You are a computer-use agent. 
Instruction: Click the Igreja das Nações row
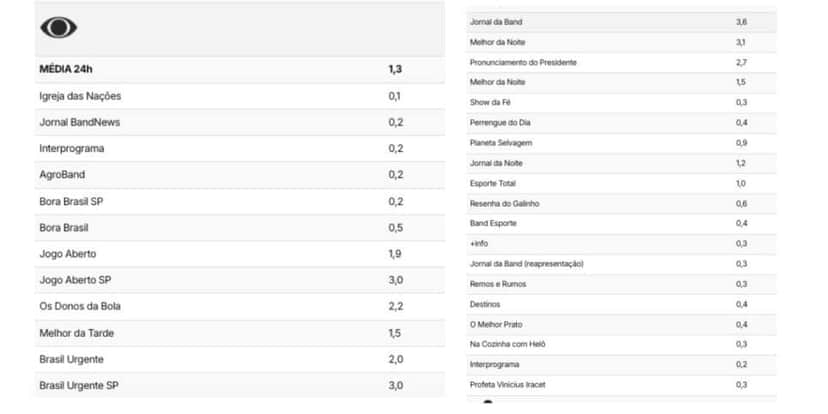(240, 96)
